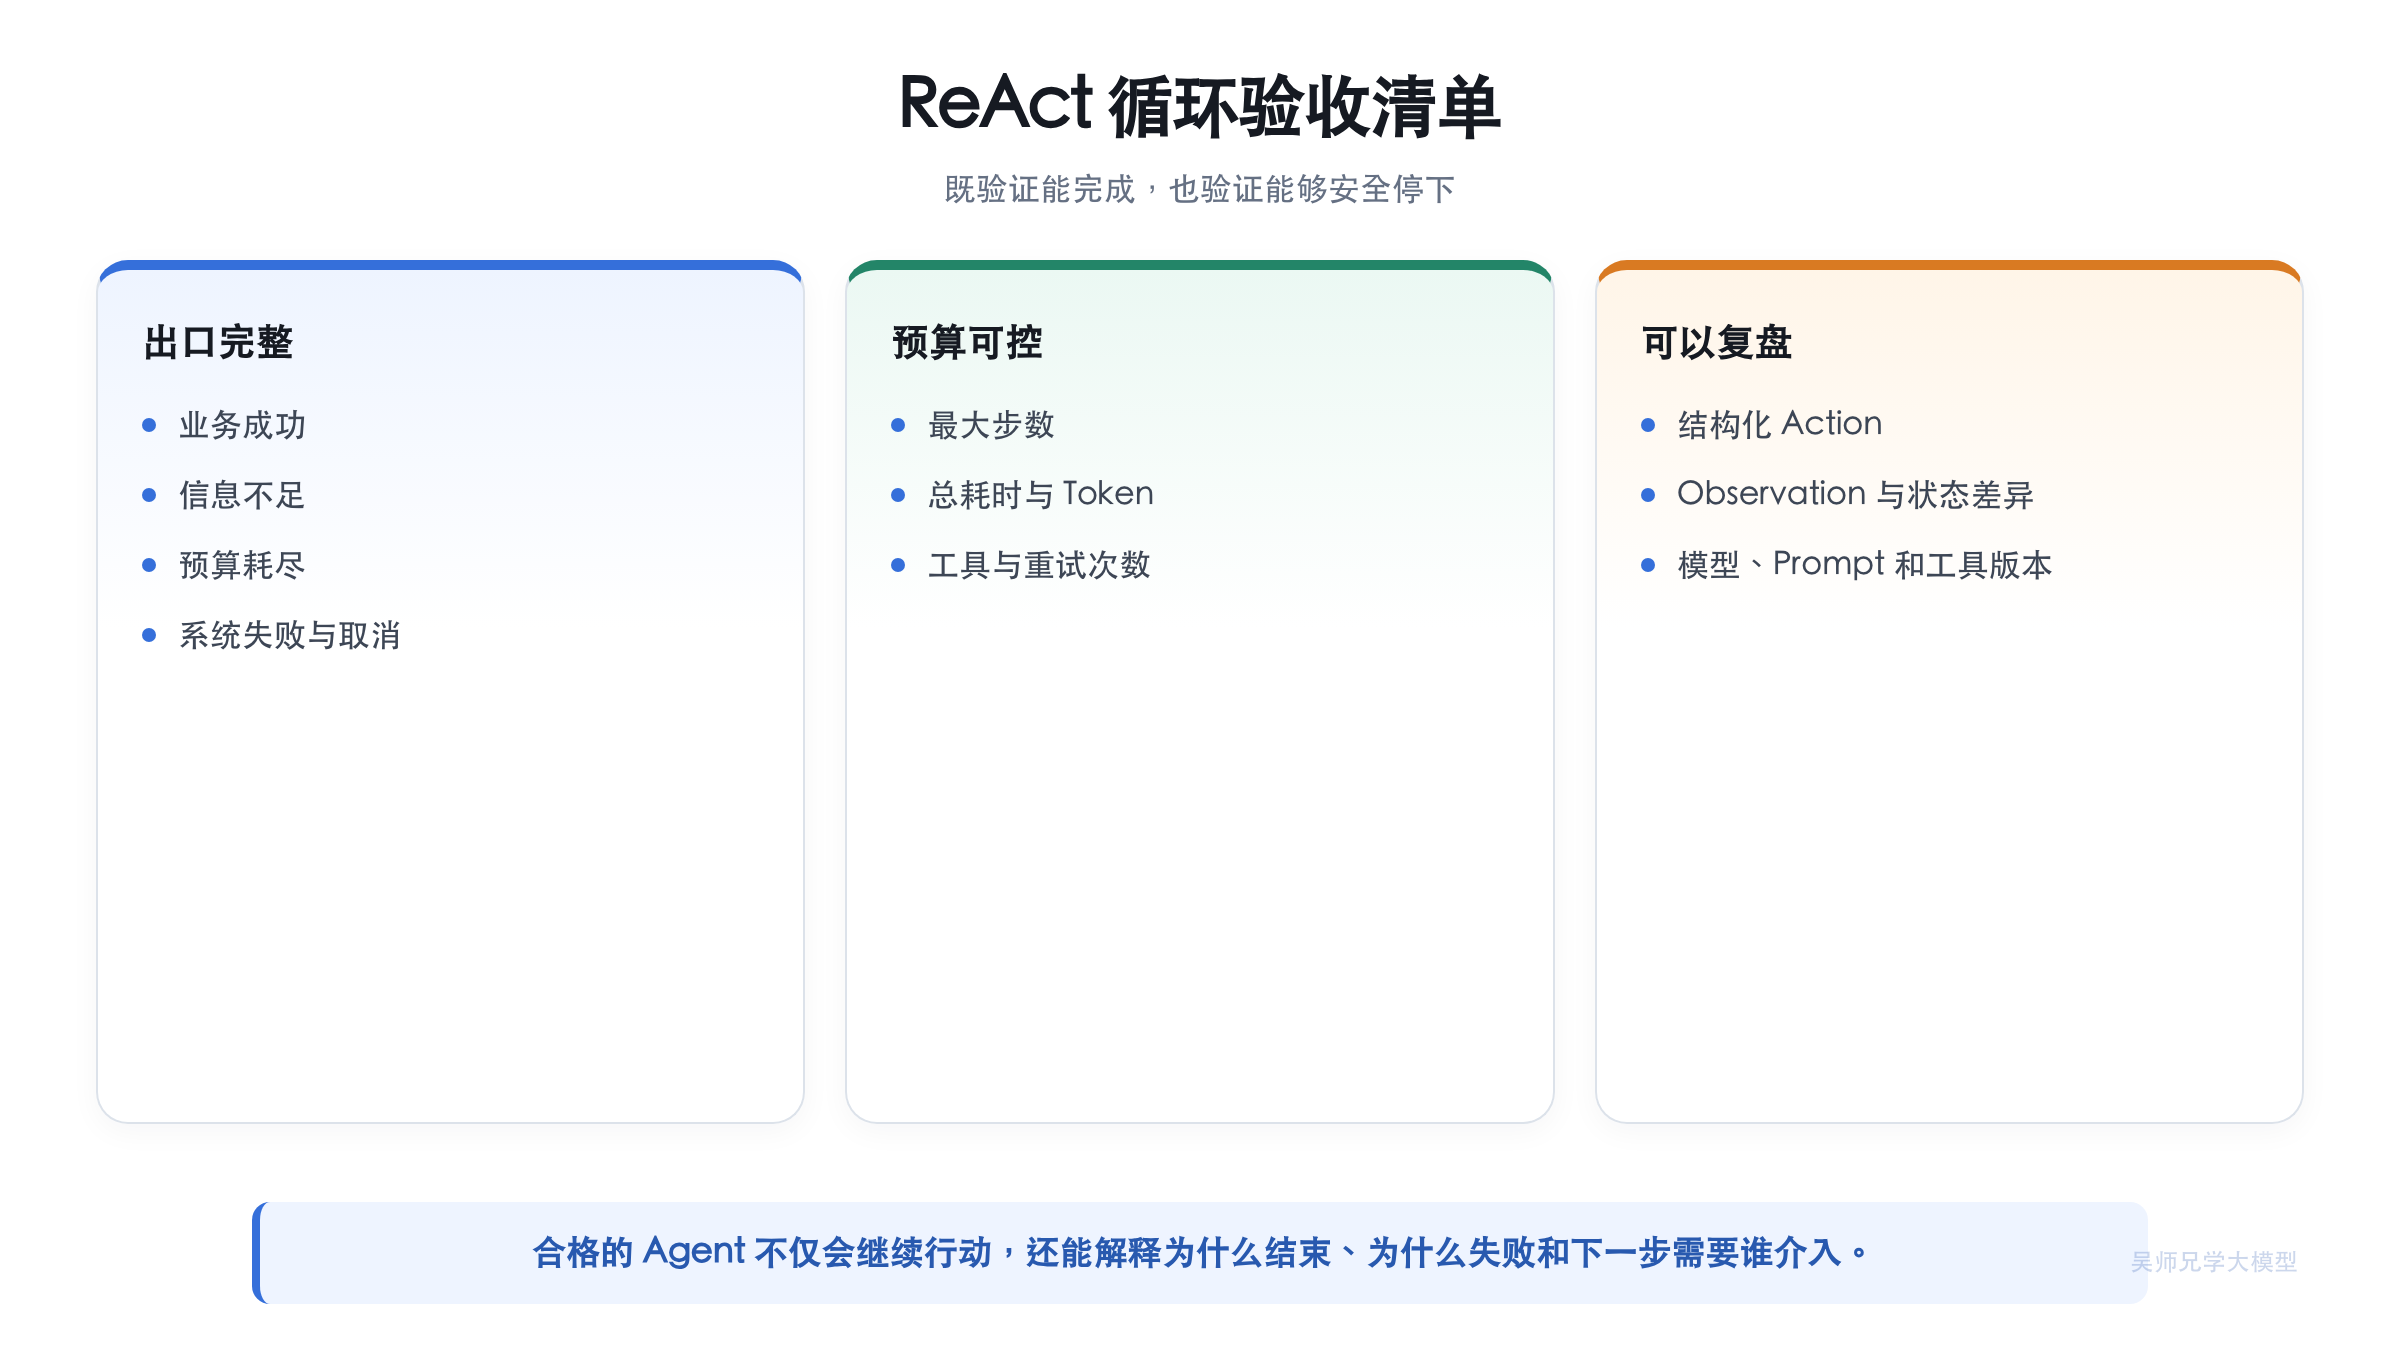Click the list item 'Observation 与状态差异'

click(x=1856, y=495)
